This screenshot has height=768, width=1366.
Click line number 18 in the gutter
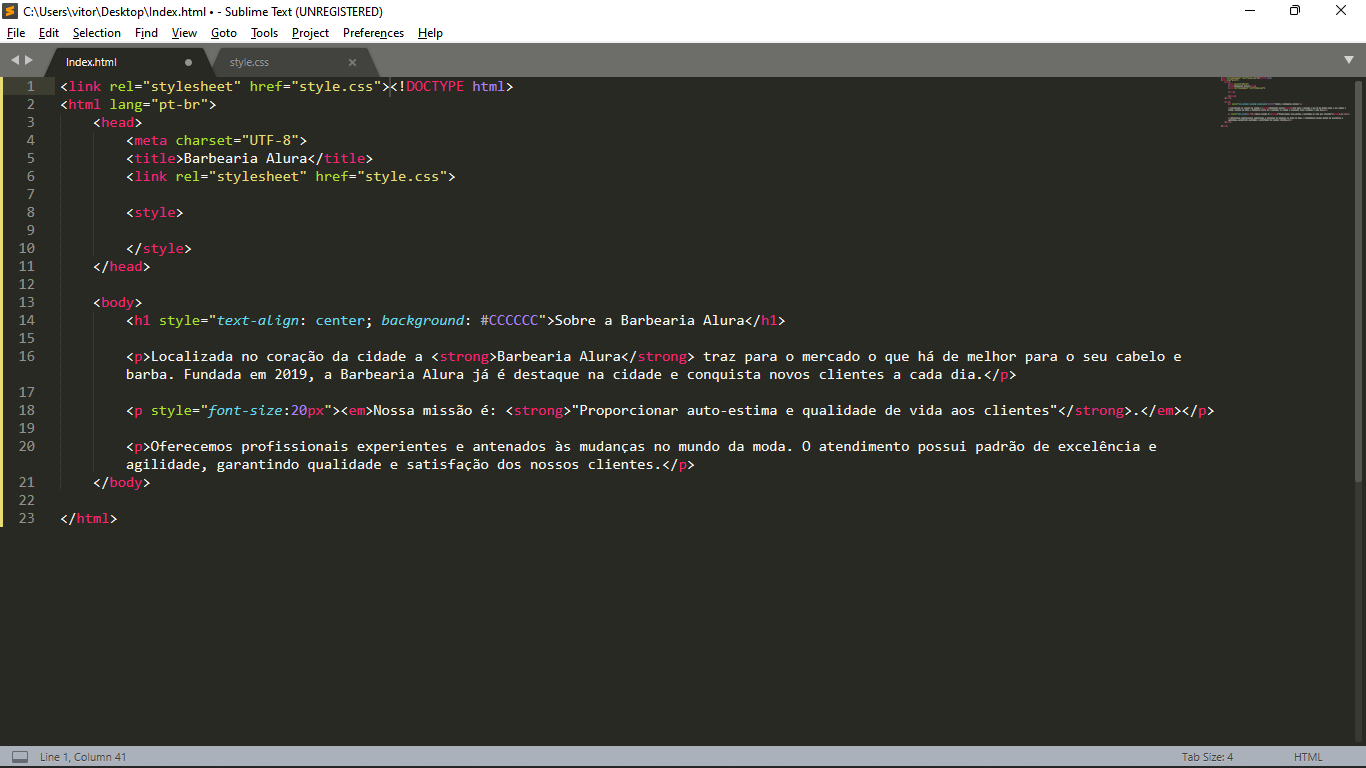click(x=26, y=410)
